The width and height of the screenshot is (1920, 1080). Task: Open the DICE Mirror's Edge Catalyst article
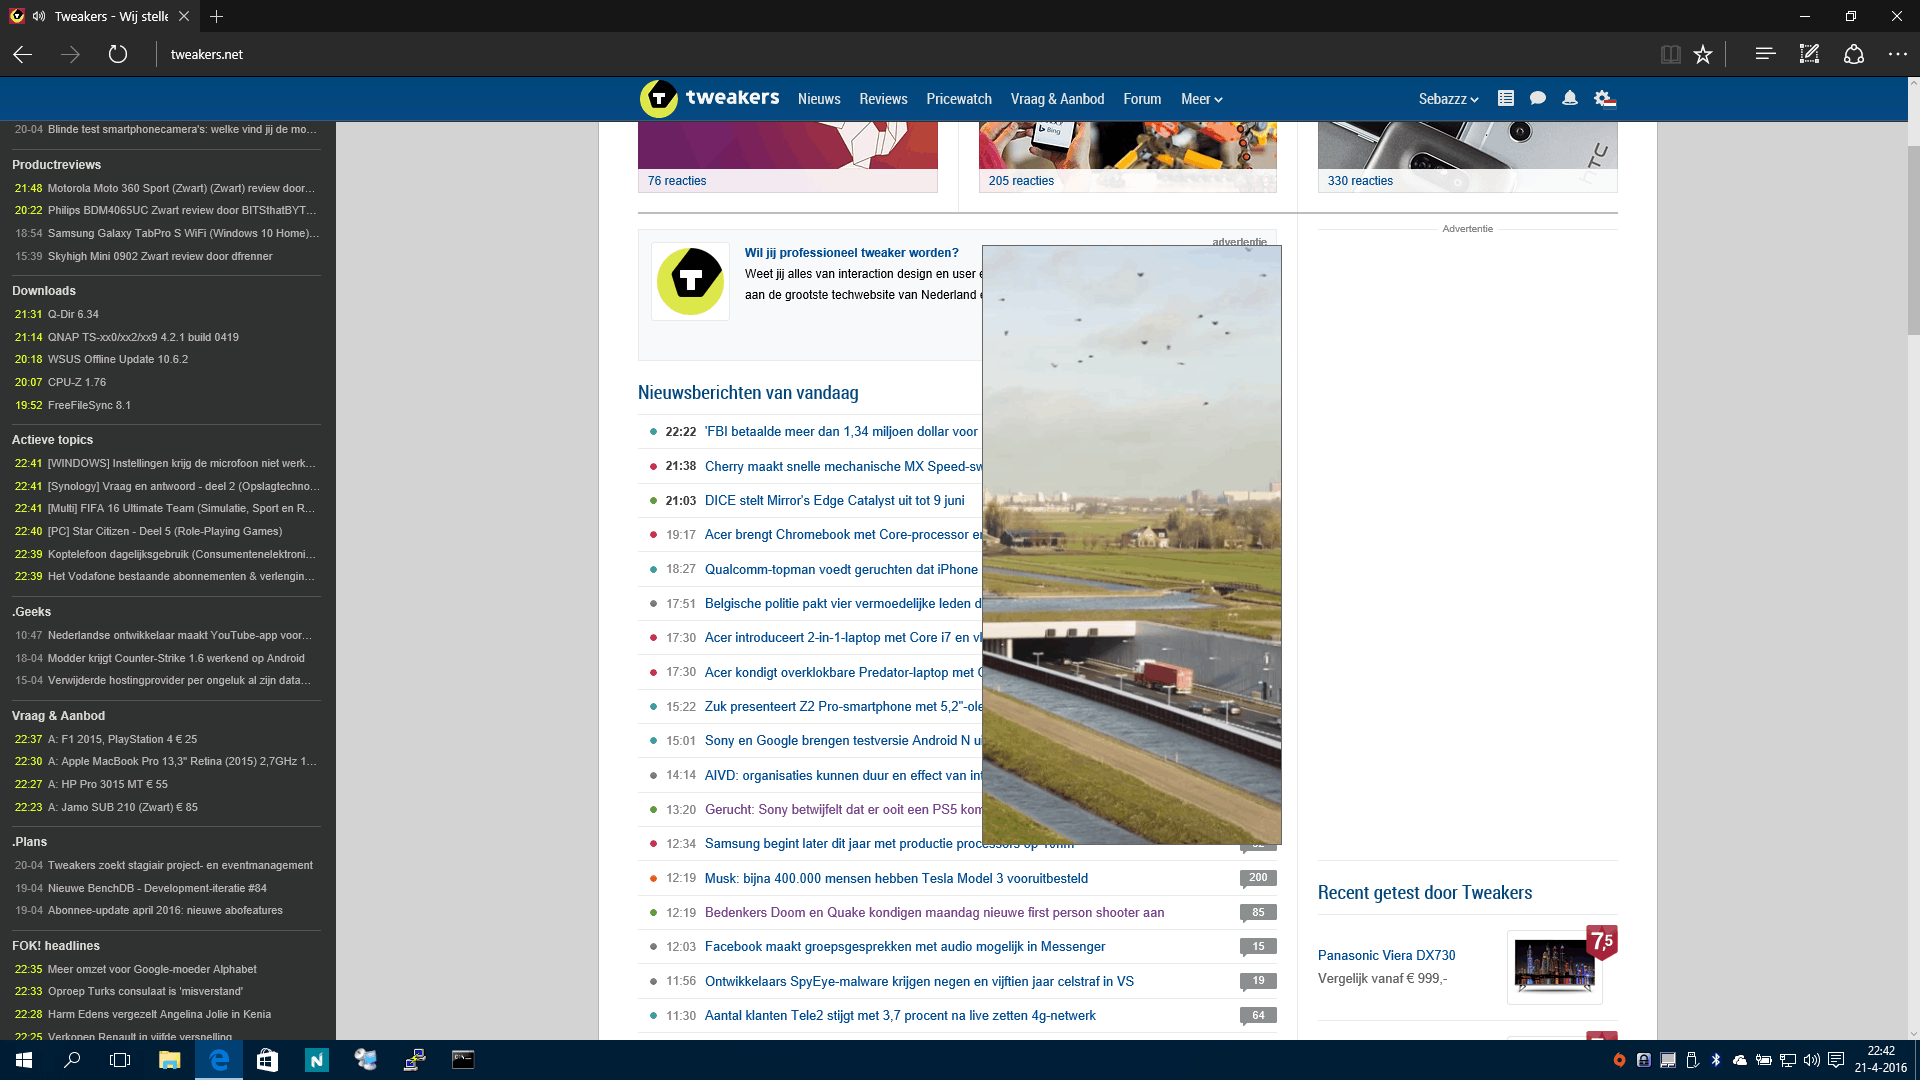pyautogui.click(x=834, y=500)
